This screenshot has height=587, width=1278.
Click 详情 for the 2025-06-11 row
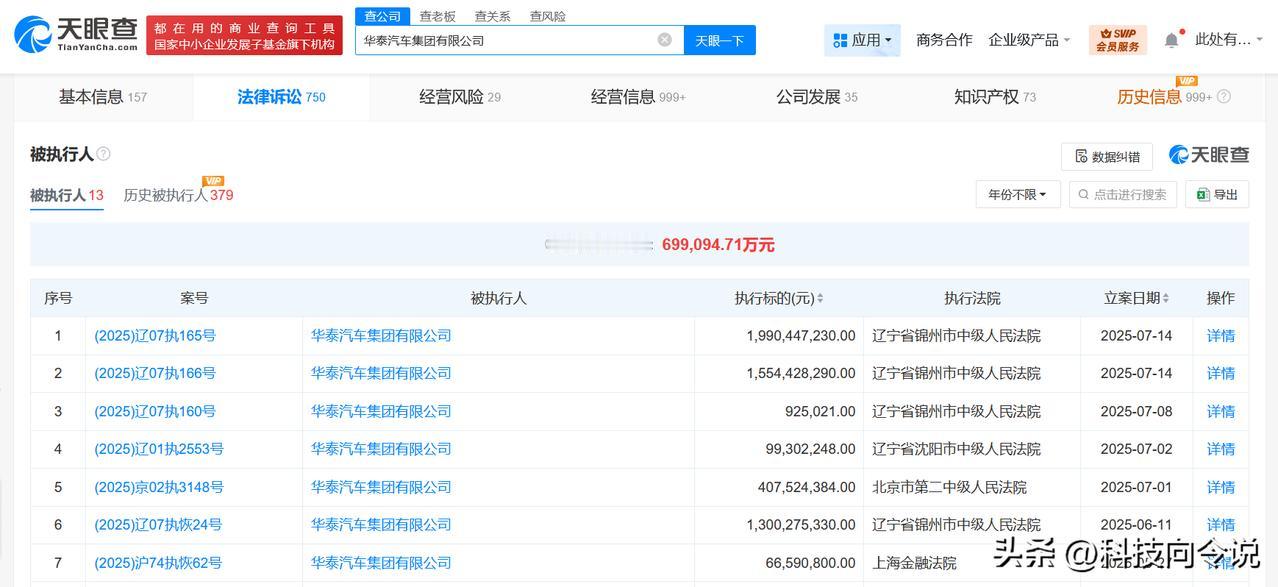click(1221, 524)
